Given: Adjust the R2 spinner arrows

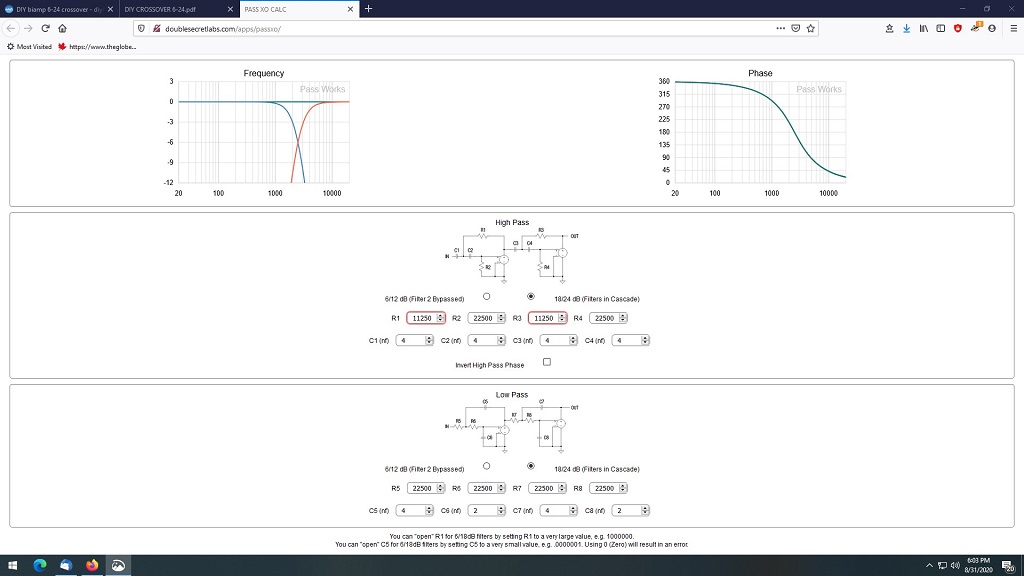Looking at the screenshot, I should click(x=501, y=318).
